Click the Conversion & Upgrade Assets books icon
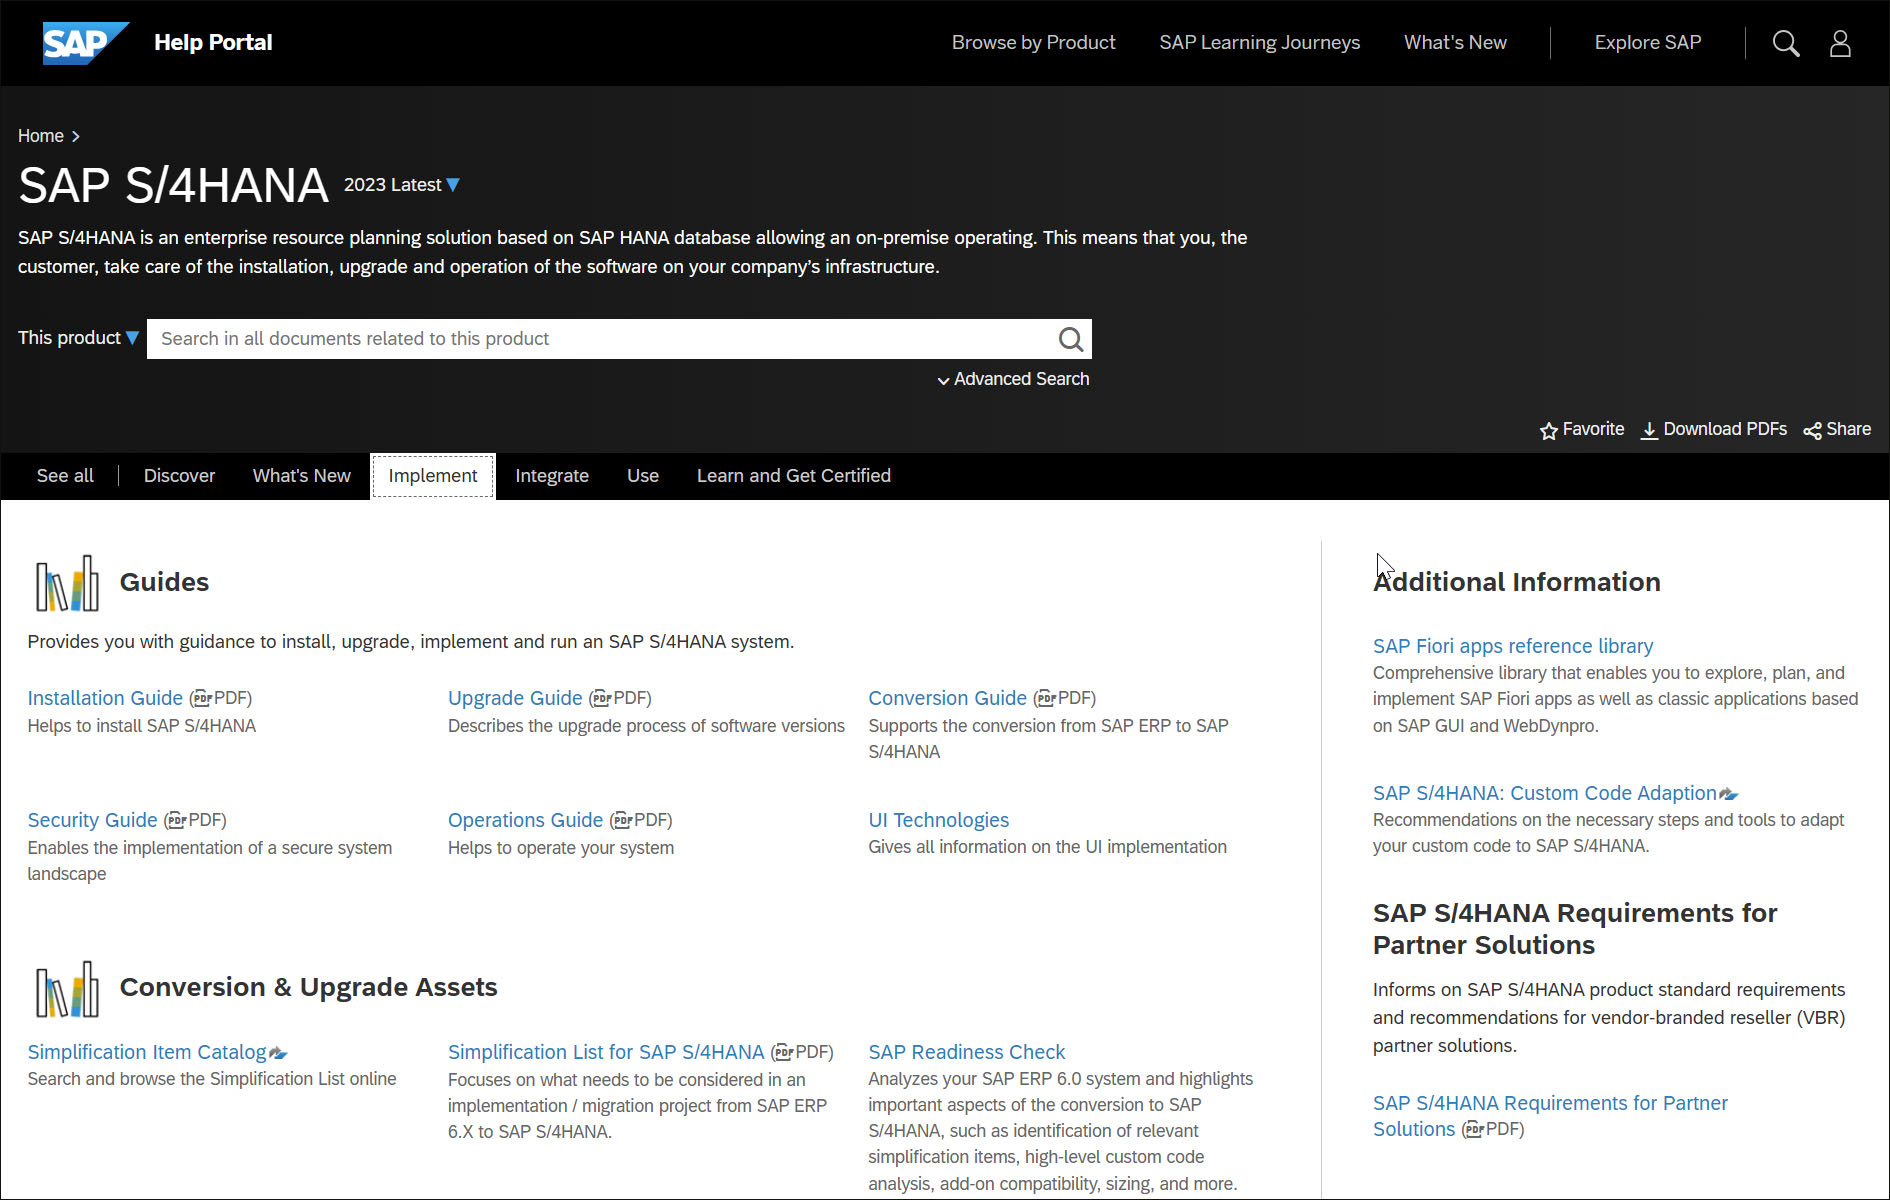The image size is (1890, 1200). [67, 989]
